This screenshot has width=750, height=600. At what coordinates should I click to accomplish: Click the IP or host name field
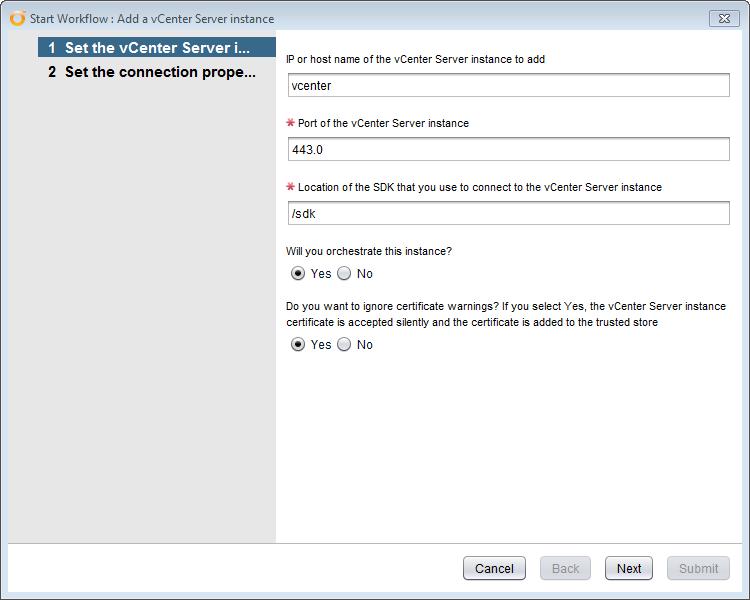point(508,85)
